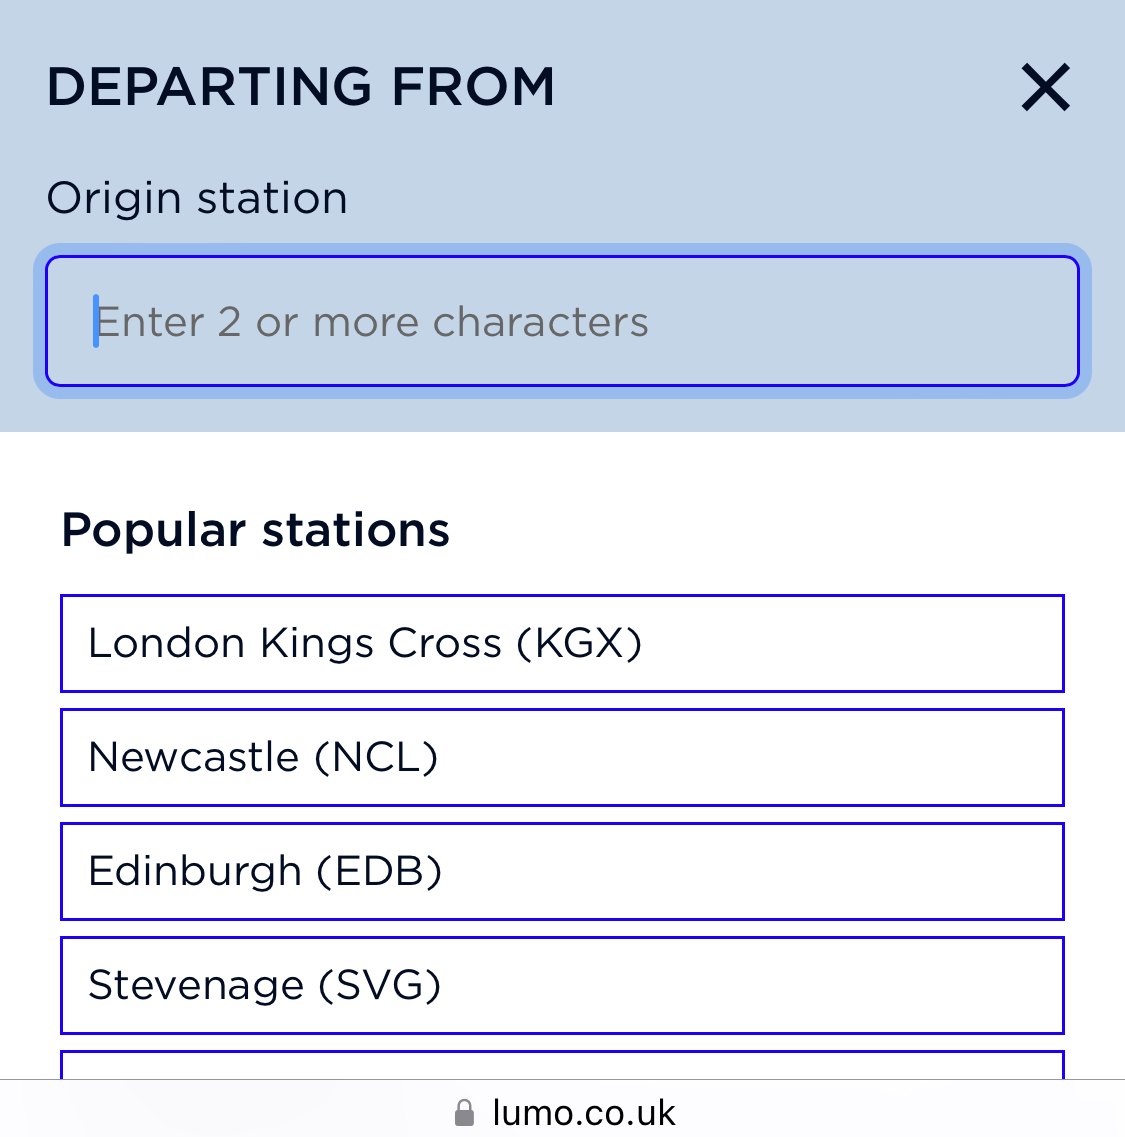Pick Edinburgh (EDB) from popular stations
This screenshot has height=1137, width=1125.
pyautogui.click(x=562, y=871)
